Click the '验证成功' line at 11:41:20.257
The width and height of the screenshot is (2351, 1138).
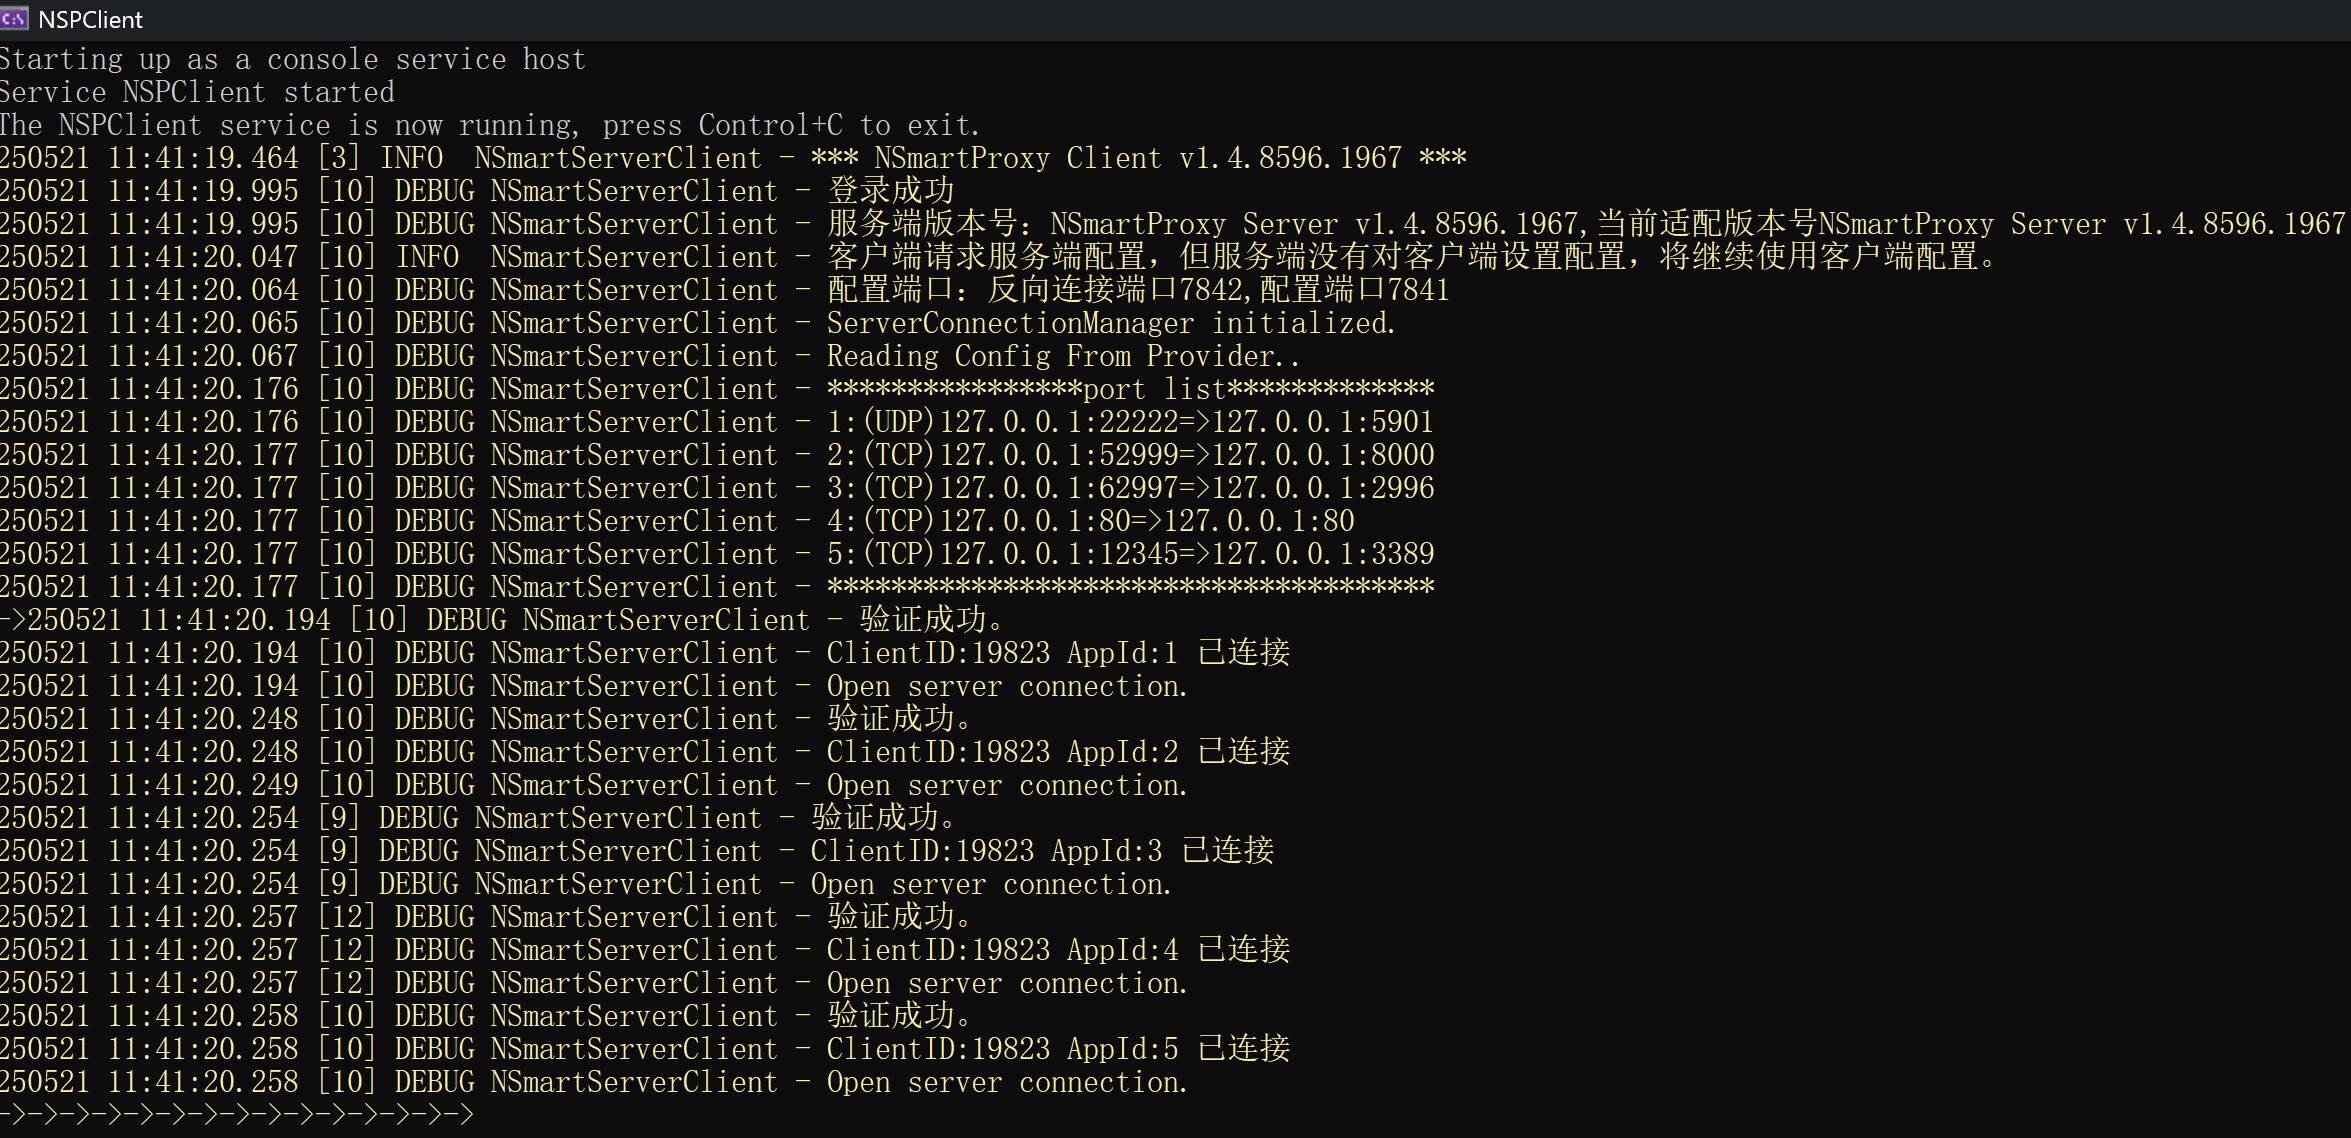pos(486,918)
